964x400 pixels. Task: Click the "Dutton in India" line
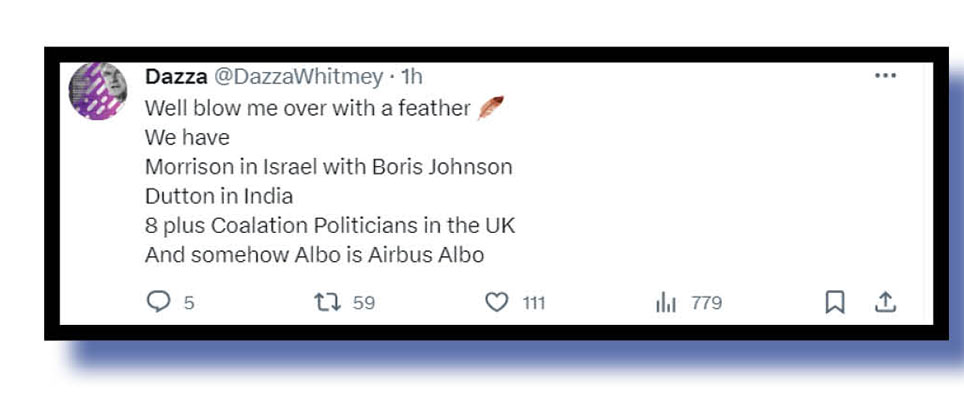[x=219, y=196]
